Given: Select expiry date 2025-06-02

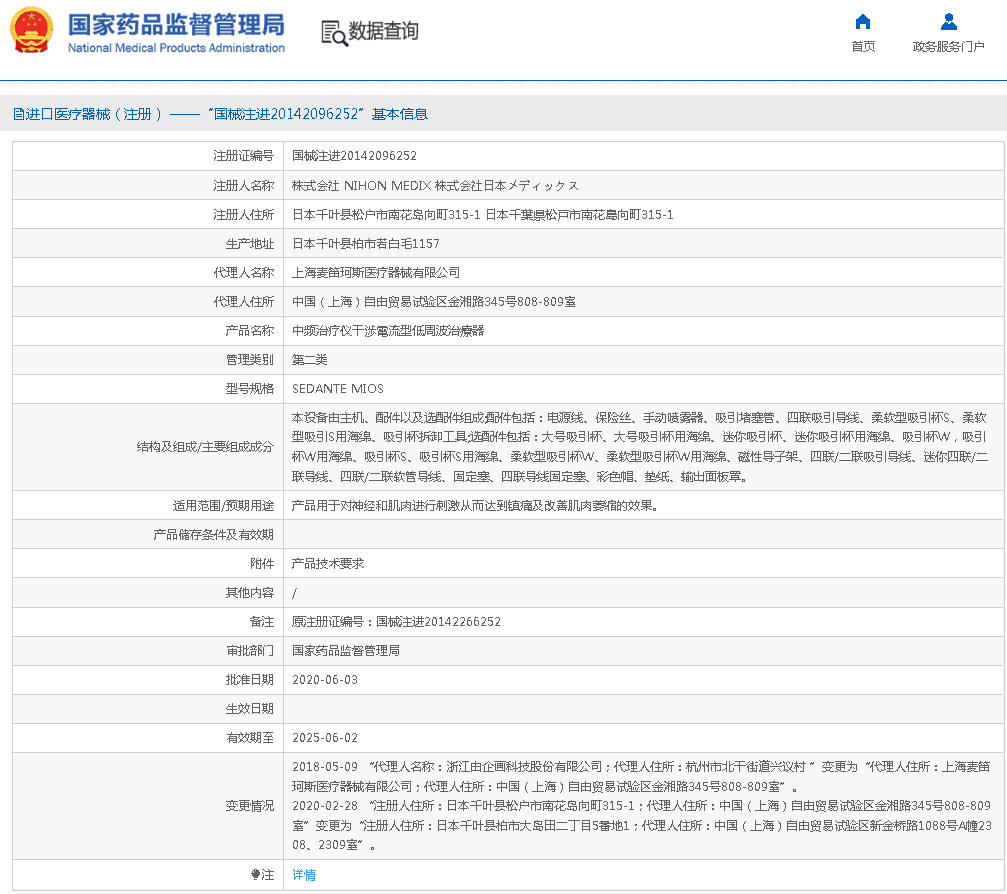Looking at the screenshot, I should point(325,738).
